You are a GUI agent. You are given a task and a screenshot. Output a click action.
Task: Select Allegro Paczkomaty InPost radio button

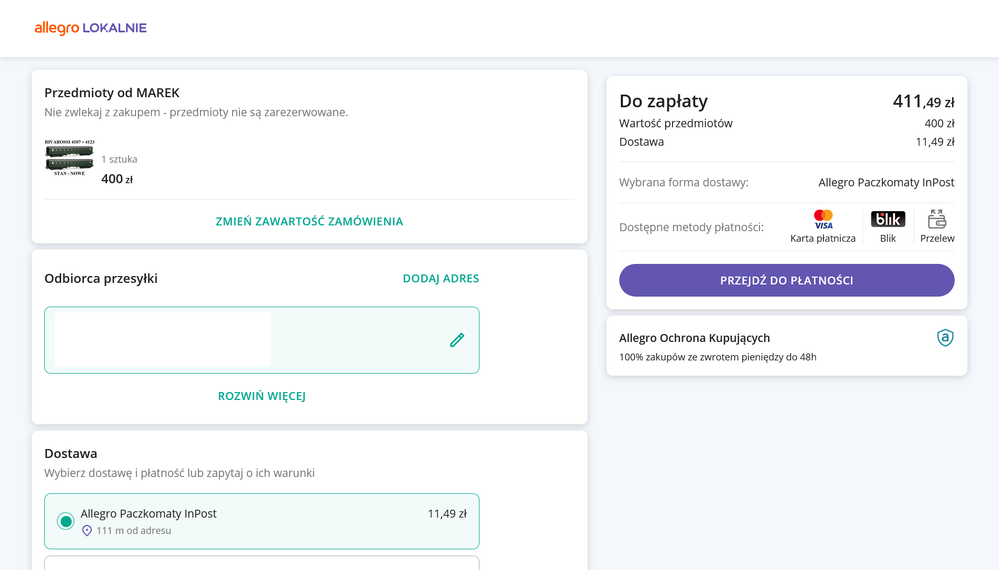coord(66,521)
